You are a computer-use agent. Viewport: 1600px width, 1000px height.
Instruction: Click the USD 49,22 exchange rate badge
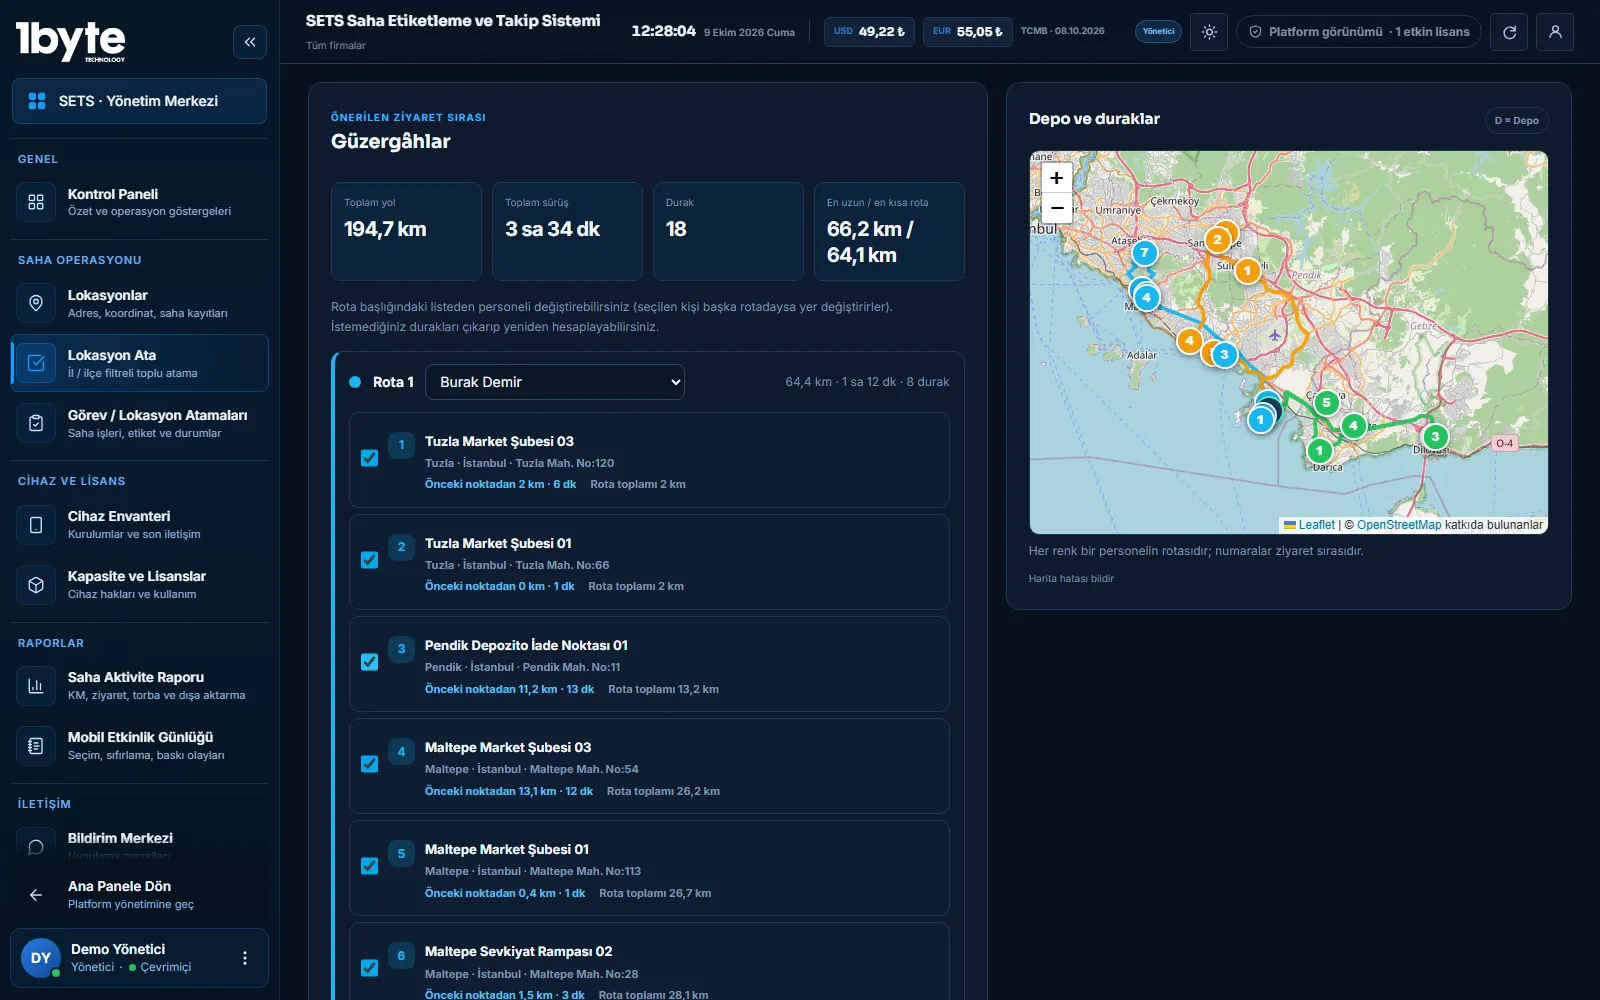pos(869,32)
